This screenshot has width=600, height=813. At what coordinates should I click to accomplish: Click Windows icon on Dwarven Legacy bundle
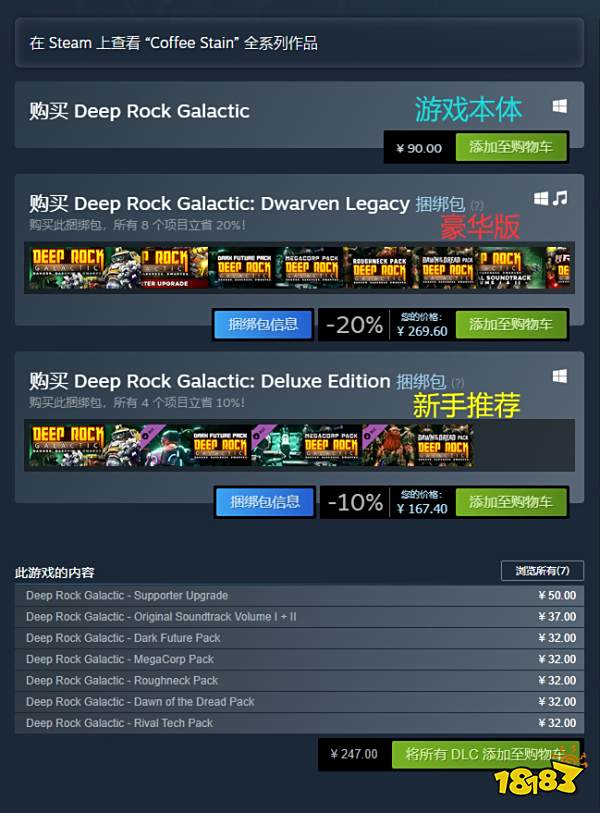pyautogui.click(x=541, y=198)
